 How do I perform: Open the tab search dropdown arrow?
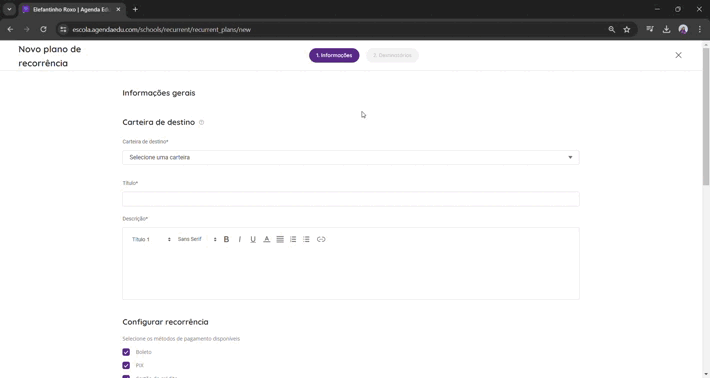coord(9,10)
